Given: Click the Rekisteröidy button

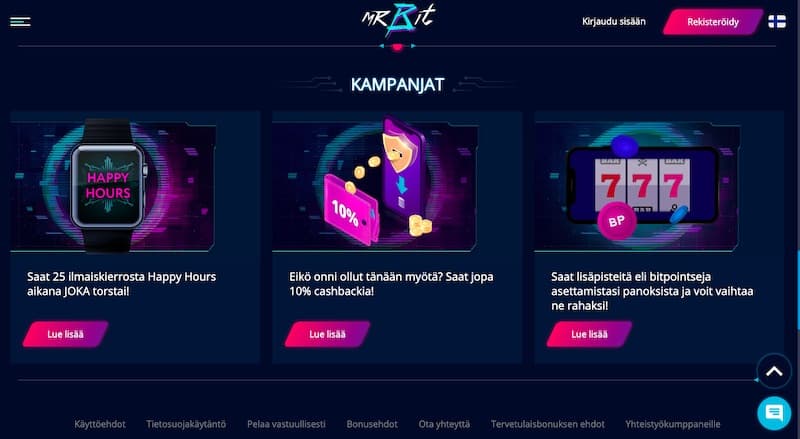Looking at the screenshot, I should click(713, 22).
